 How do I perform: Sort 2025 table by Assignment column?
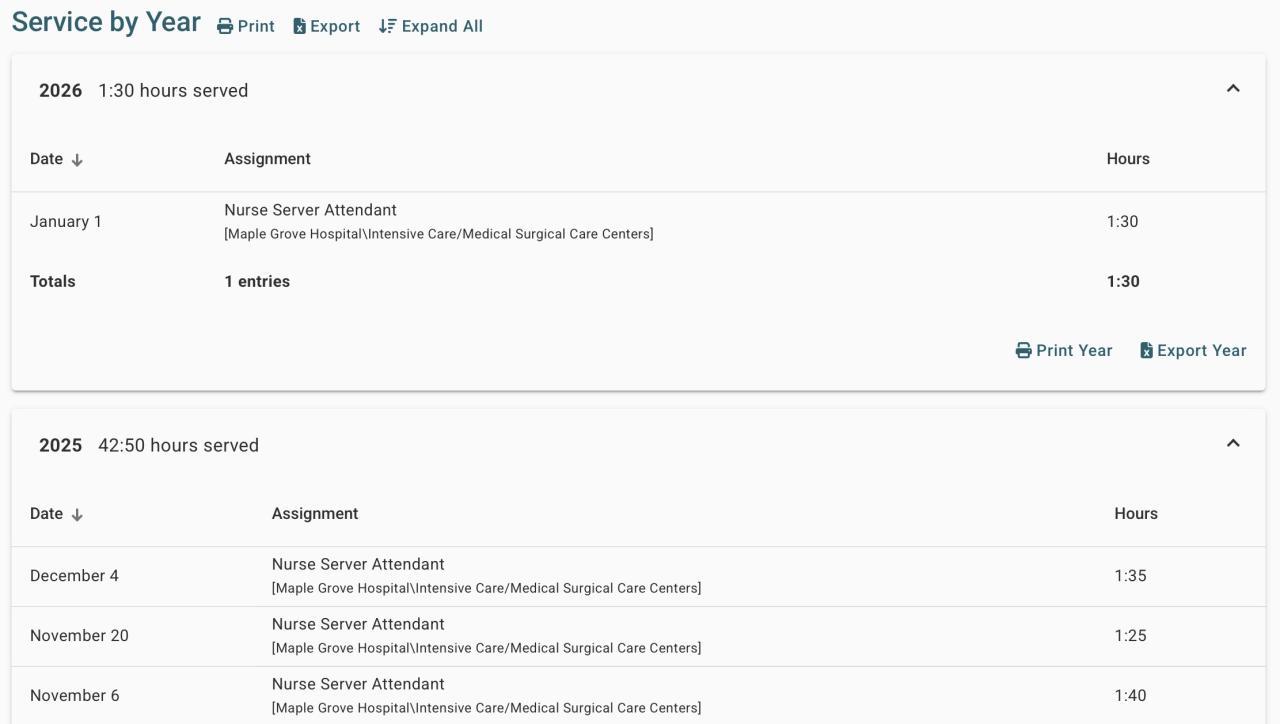[314, 514]
